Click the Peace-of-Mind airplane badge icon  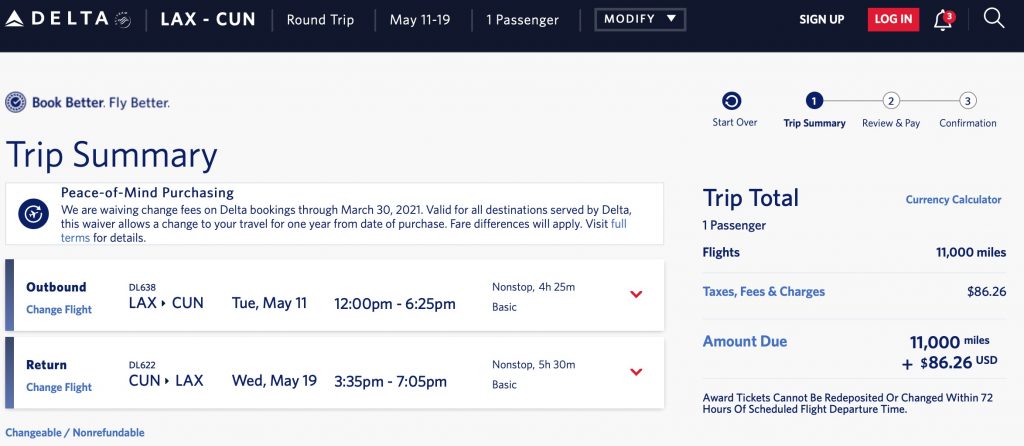tap(33, 213)
